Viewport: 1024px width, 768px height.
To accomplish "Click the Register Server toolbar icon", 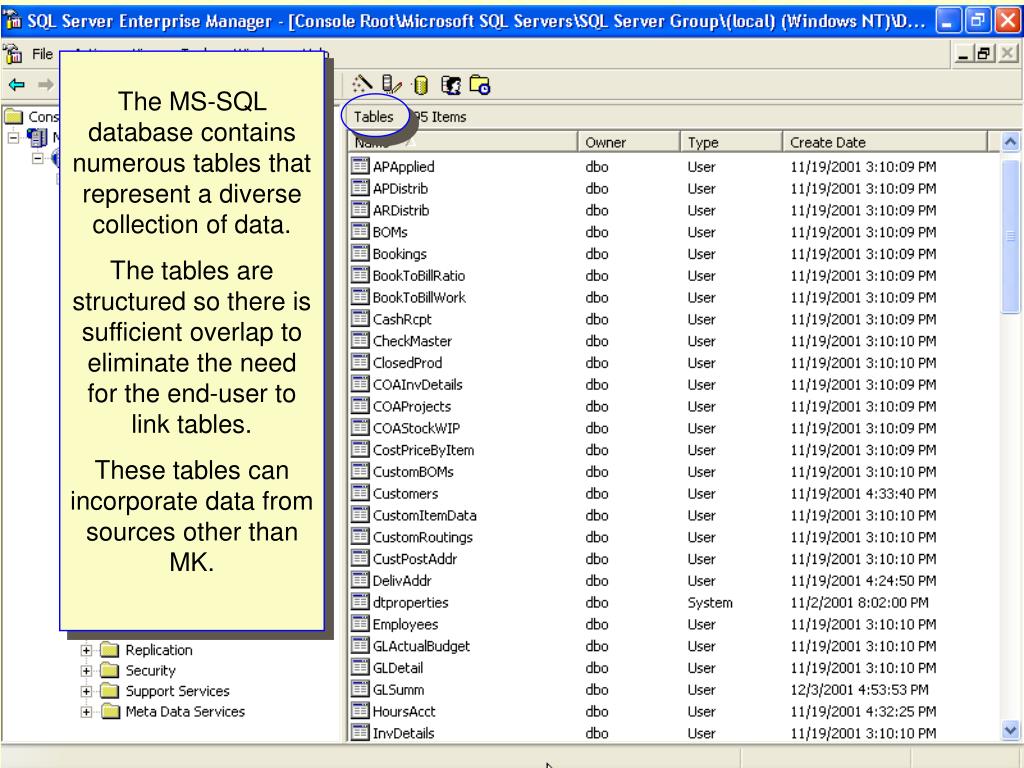I will (x=391, y=85).
